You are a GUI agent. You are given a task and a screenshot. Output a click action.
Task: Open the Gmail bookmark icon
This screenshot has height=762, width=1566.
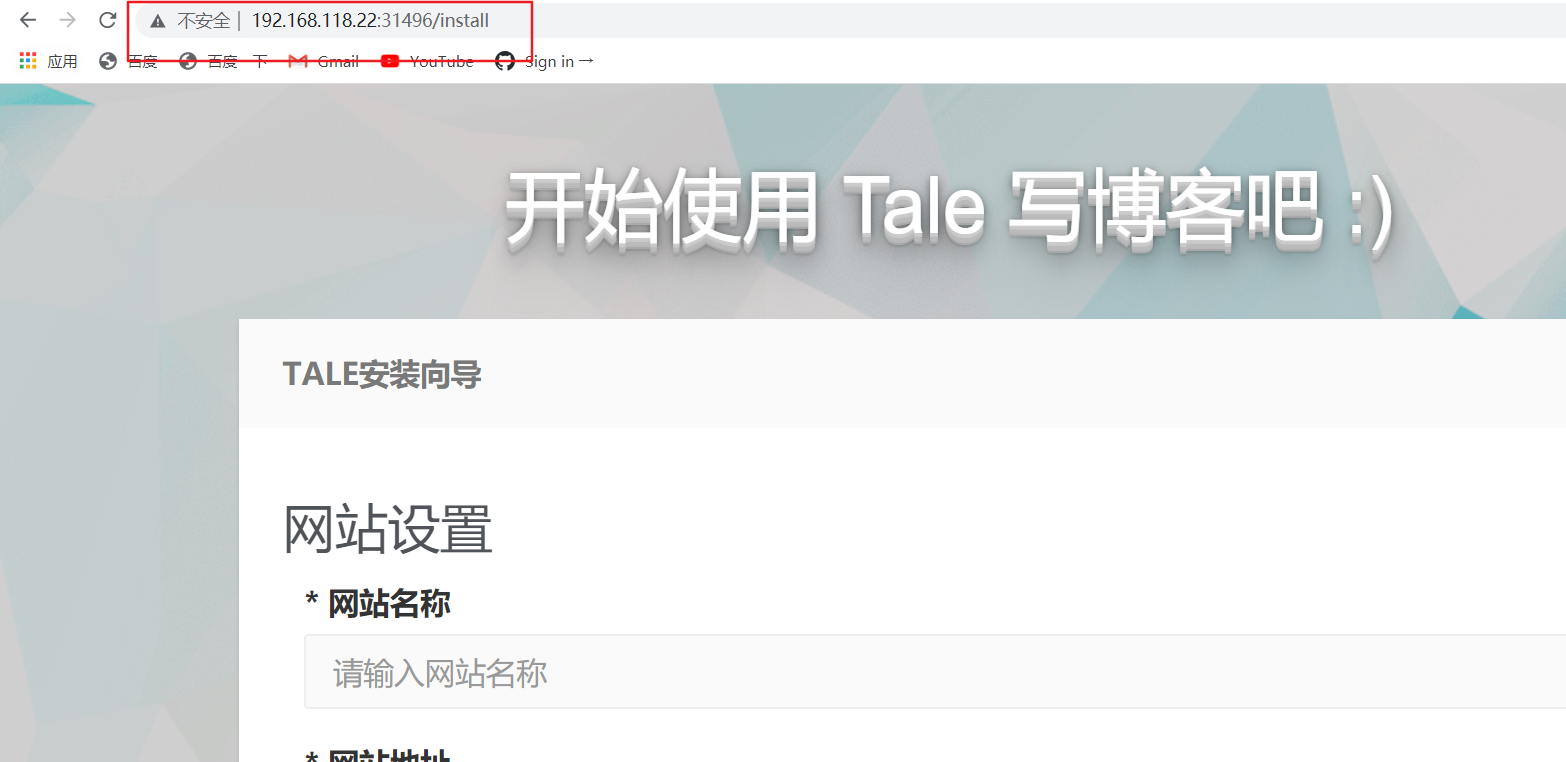(x=297, y=61)
